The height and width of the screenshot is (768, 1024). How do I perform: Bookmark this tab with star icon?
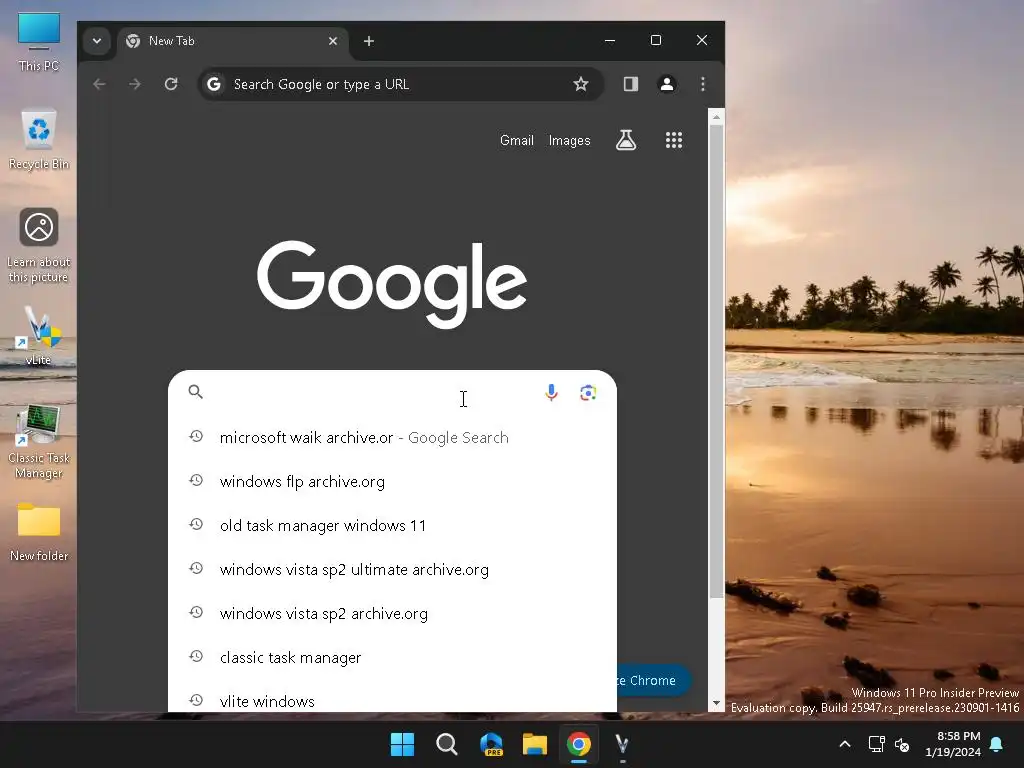pos(581,84)
